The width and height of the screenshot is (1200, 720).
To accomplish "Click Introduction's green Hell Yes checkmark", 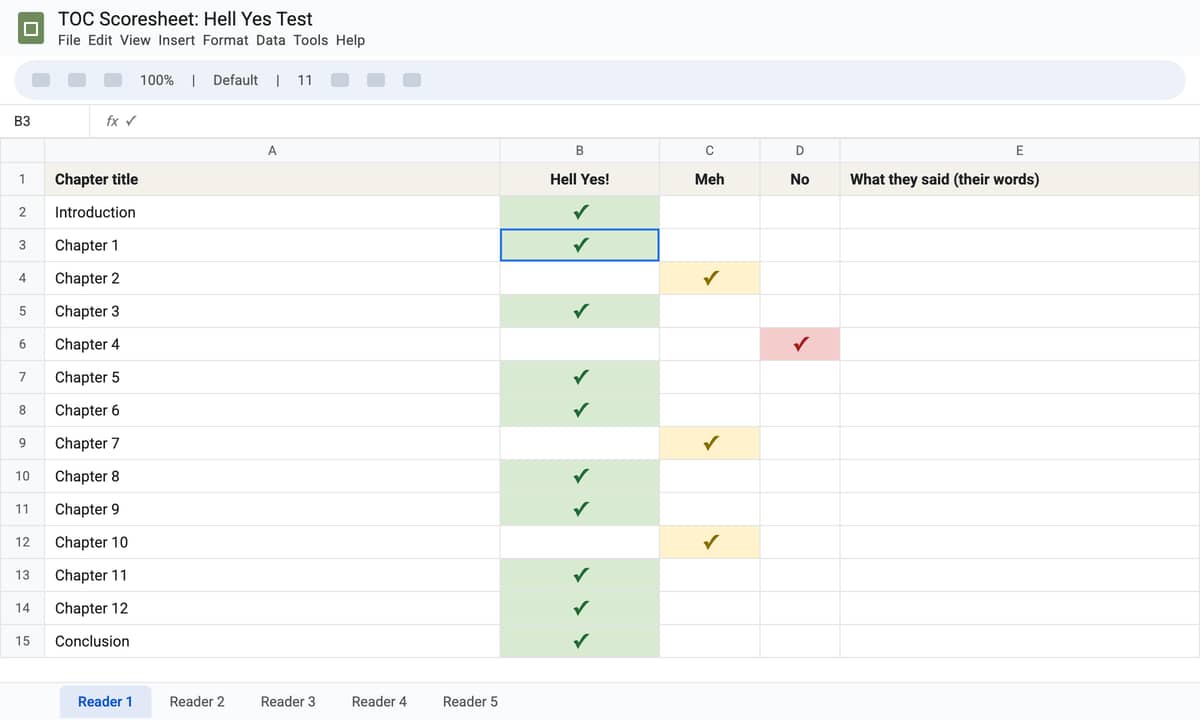I will (580, 212).
